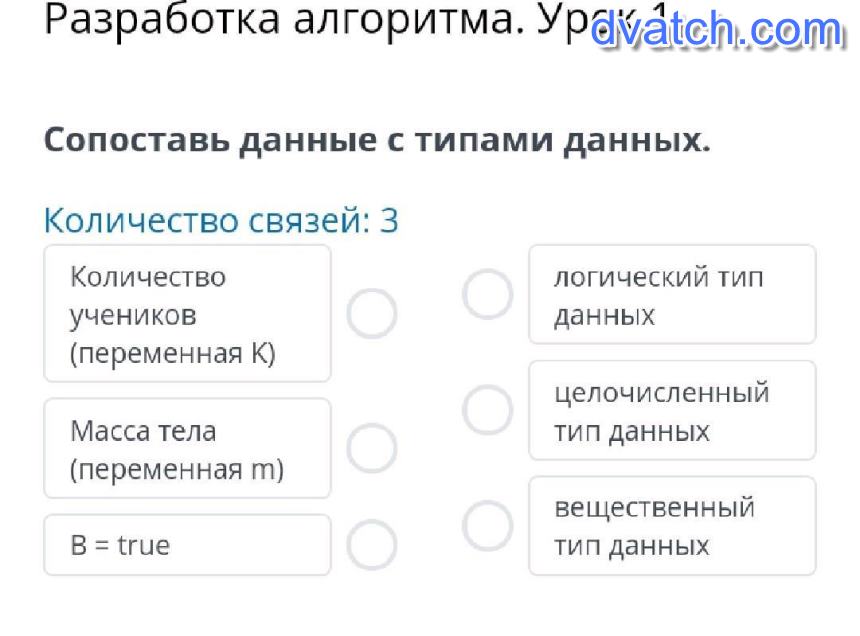Image resolution: width=860 pixels, height=636 pixels.
Task: Click the целочисленный тип данных card
Action: tap(672, 411)
